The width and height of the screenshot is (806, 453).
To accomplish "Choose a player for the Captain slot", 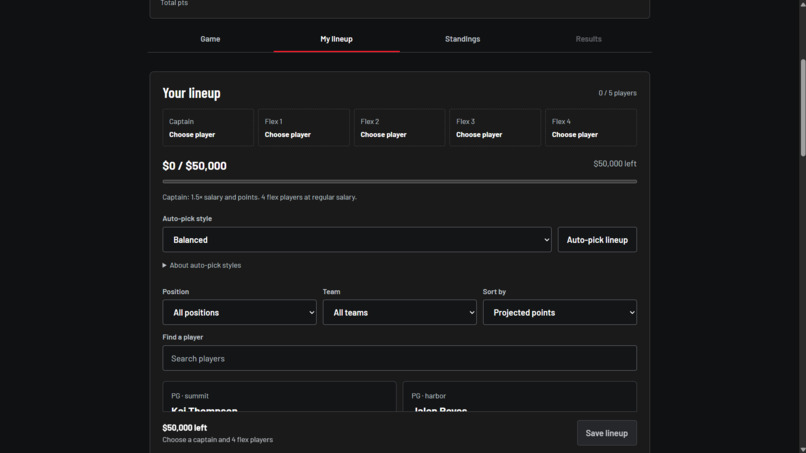I will coord(208,128).
